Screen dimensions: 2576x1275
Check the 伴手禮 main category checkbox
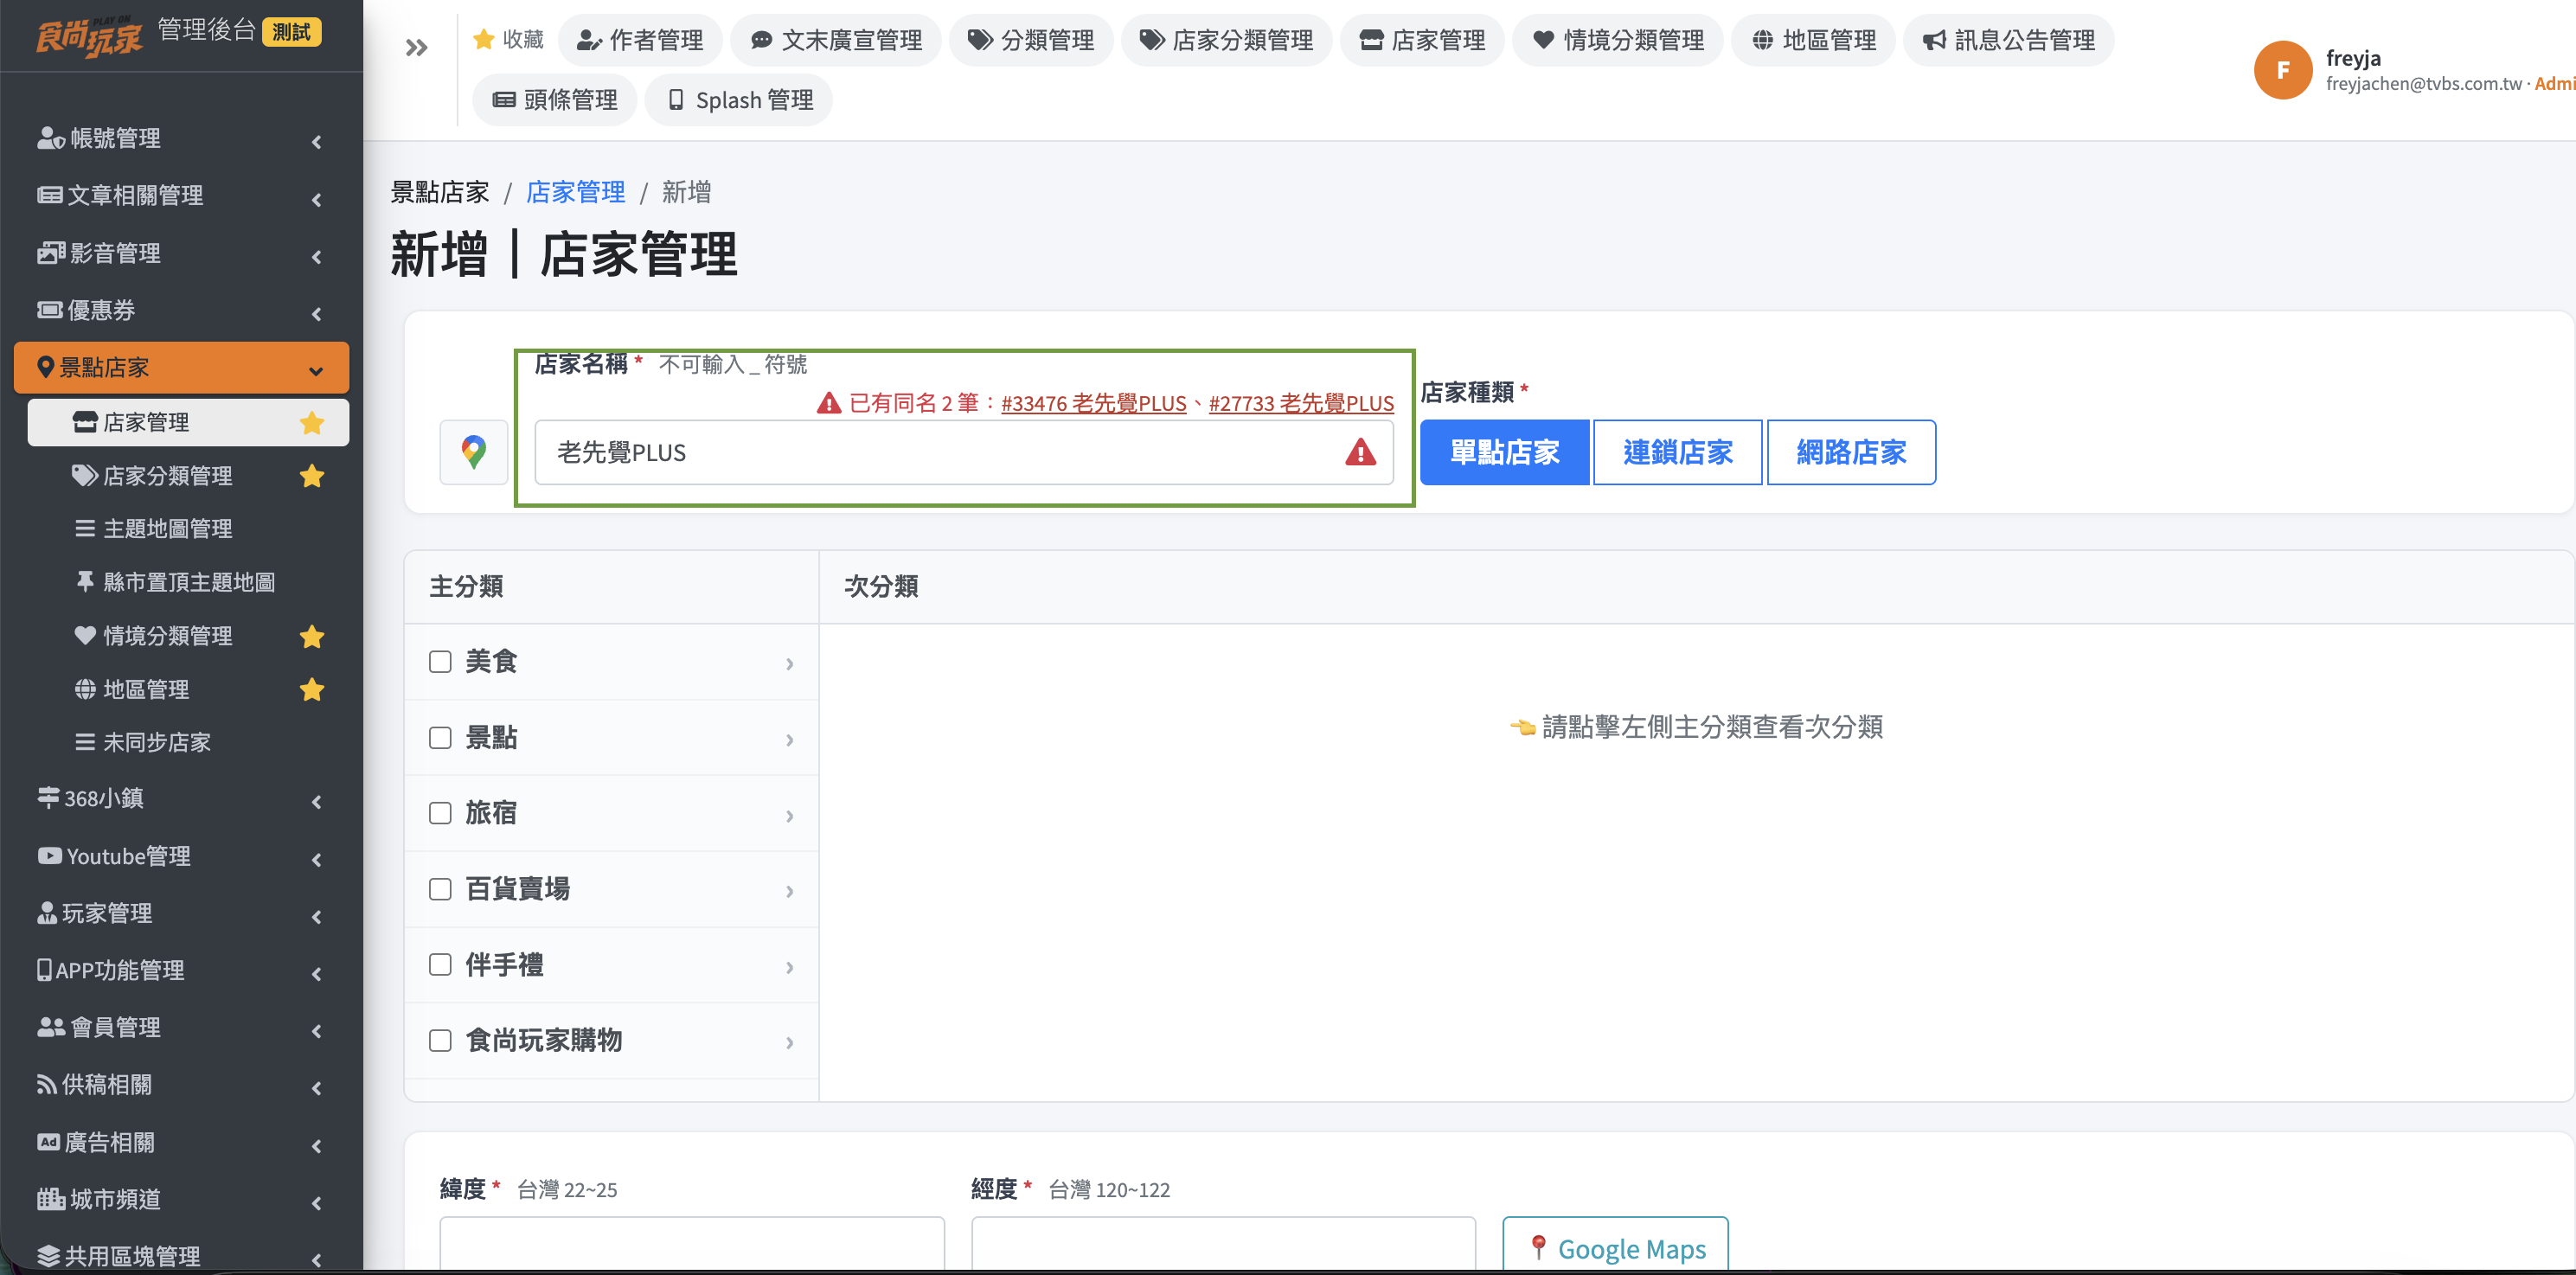pos(440,965)
